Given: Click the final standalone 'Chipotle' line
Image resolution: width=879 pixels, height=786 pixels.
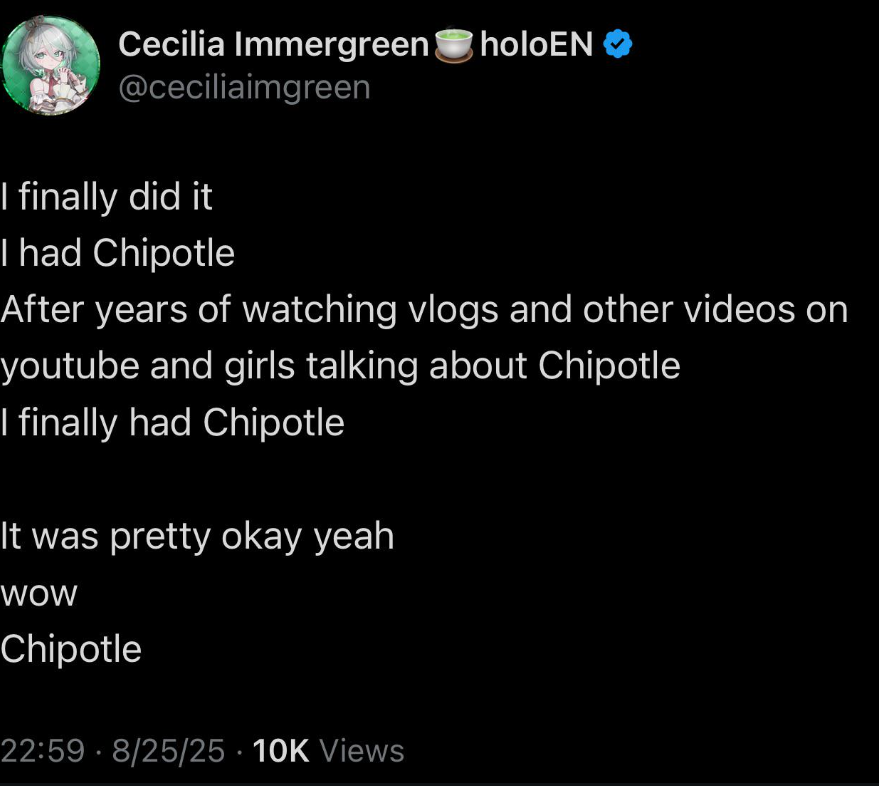Looking at the screenshot, I should coord(71,649).
